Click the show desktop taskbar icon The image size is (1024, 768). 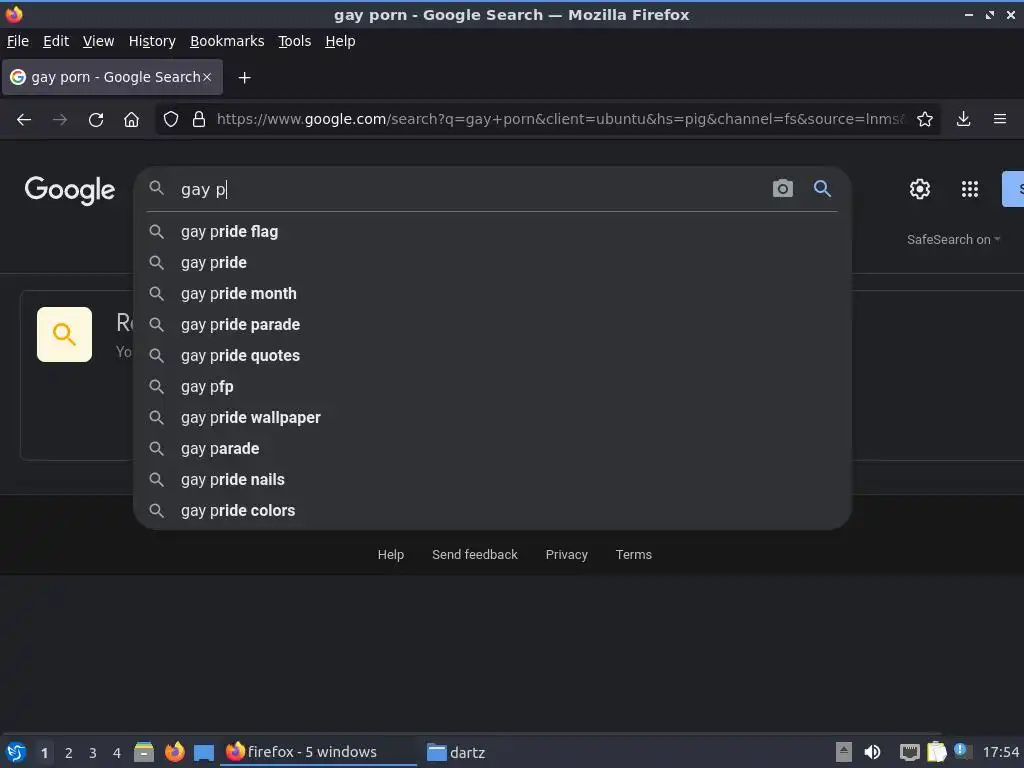click(204, 753)
